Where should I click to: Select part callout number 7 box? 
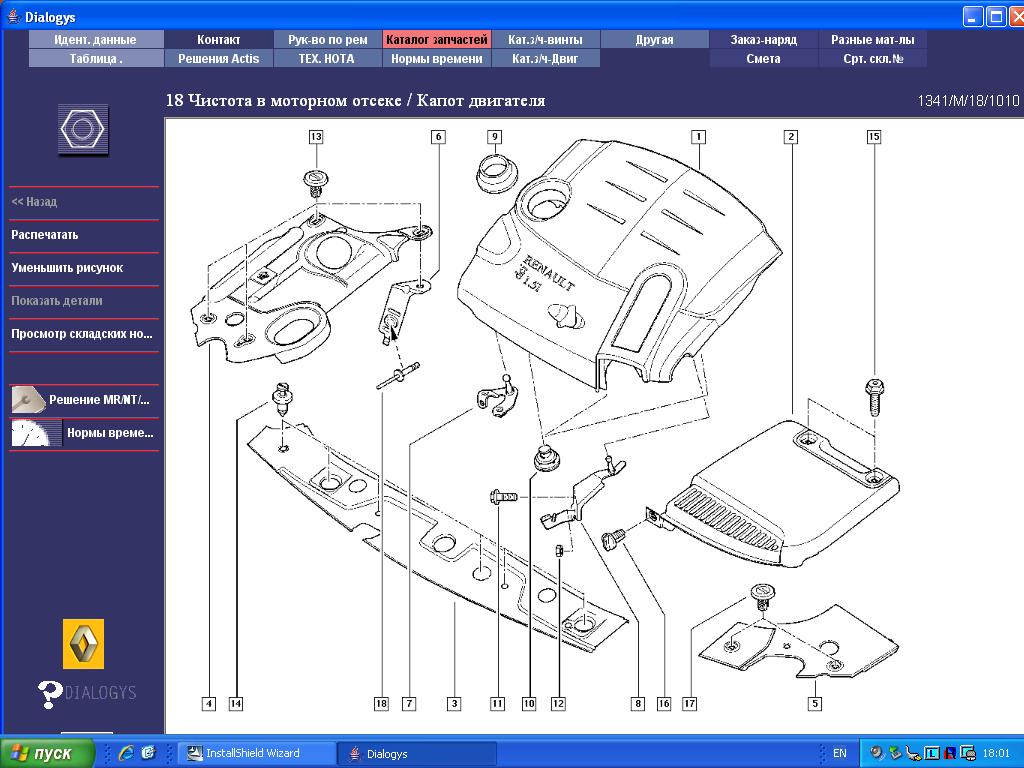(x=409, y=703)
